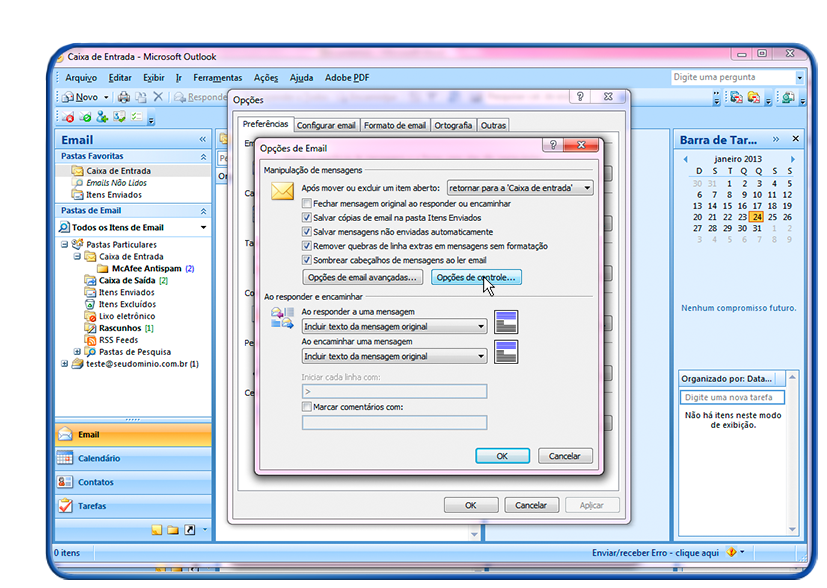This screenshot has height=588, width=827.
Task: Click the envelope with red X icon
Action: pos(68,117)
